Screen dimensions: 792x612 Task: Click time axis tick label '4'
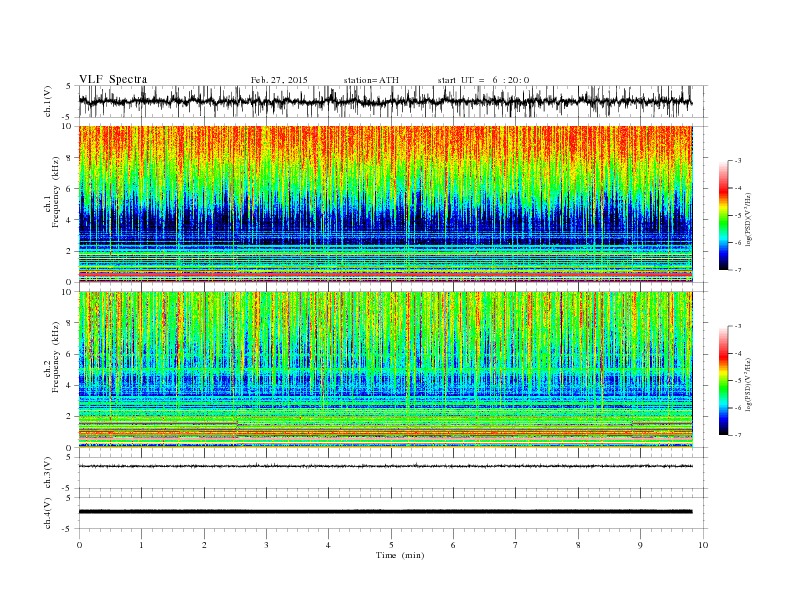(x=328, y=545)
